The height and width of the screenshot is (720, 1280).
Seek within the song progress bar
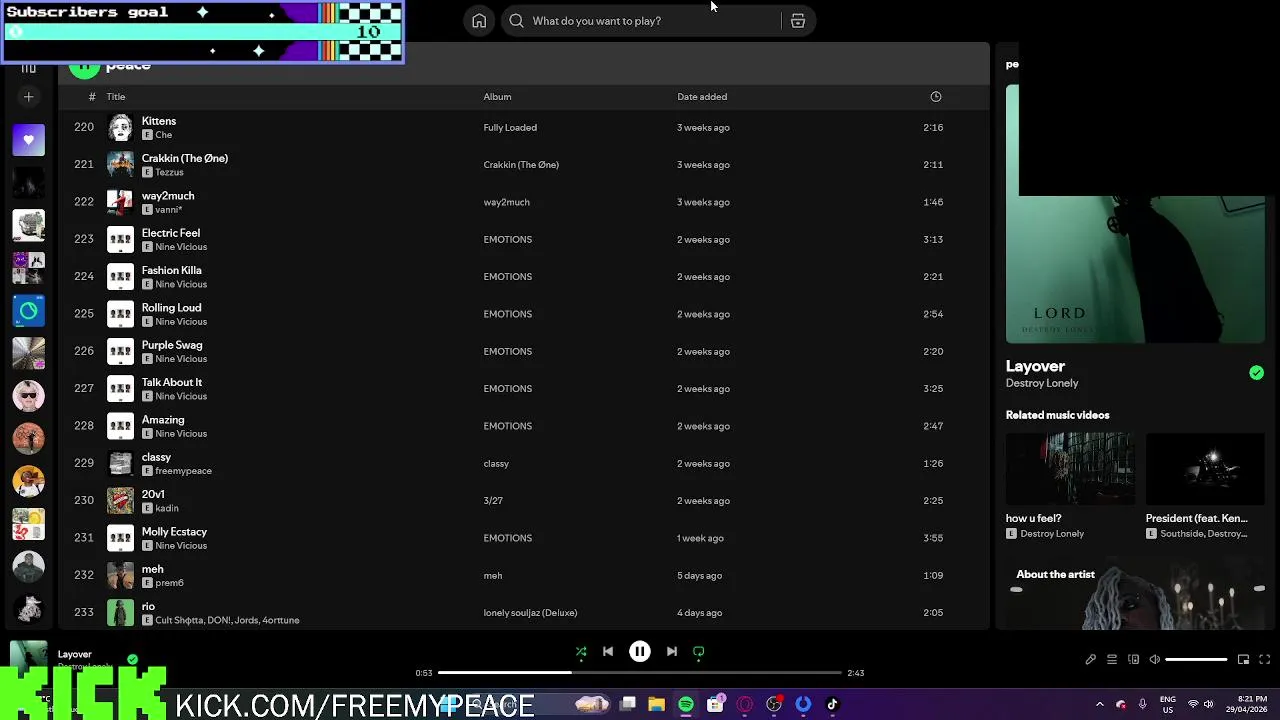point(640,673)
